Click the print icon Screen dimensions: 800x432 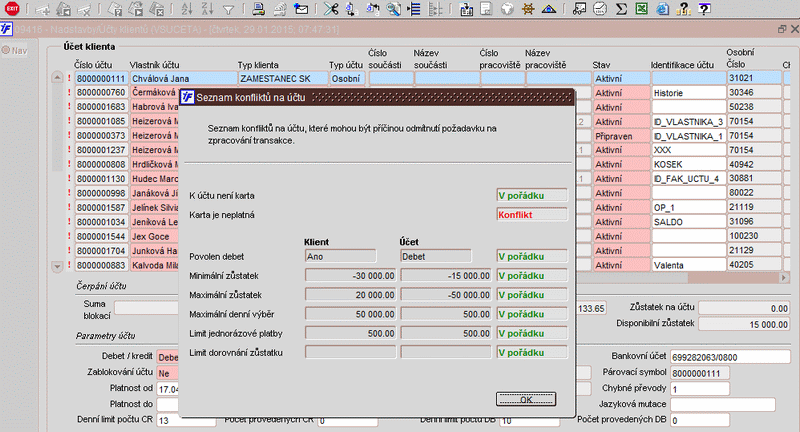pos(259,9)
